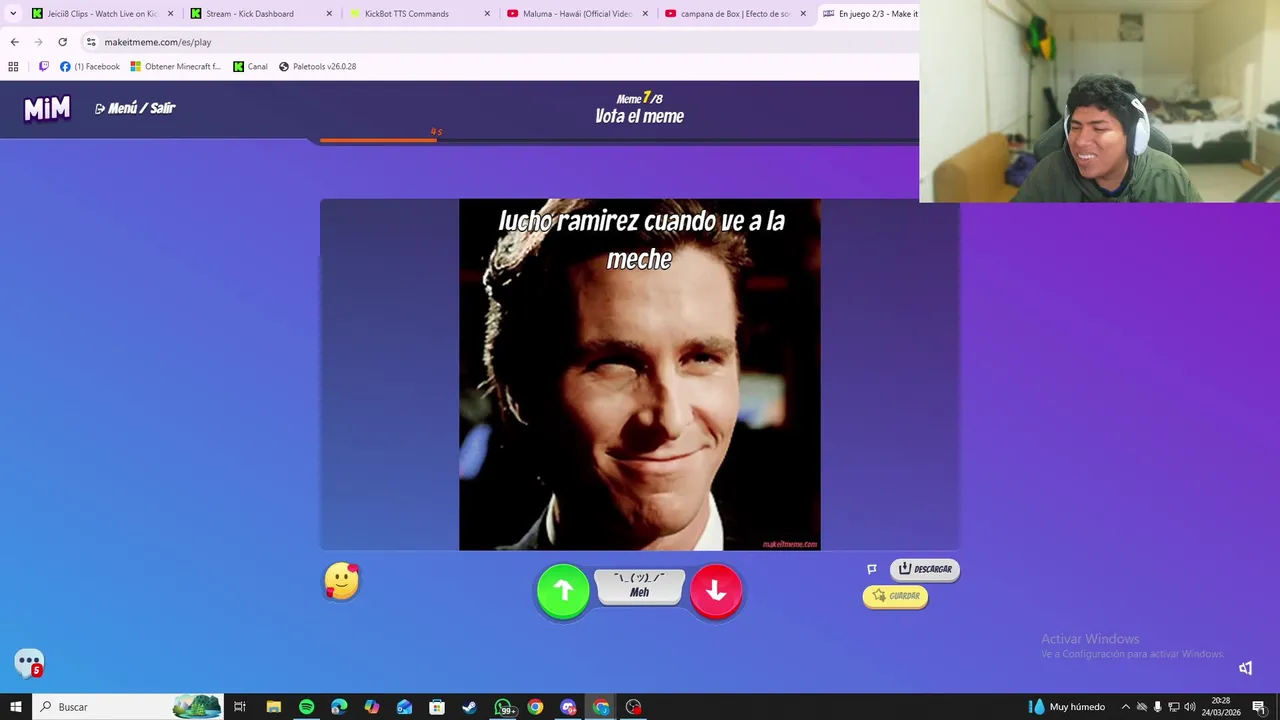Open Microsoft Edge from taskbar
Image resolution: width=1280 pixels, height=720 pixels.
coord(339,707)
